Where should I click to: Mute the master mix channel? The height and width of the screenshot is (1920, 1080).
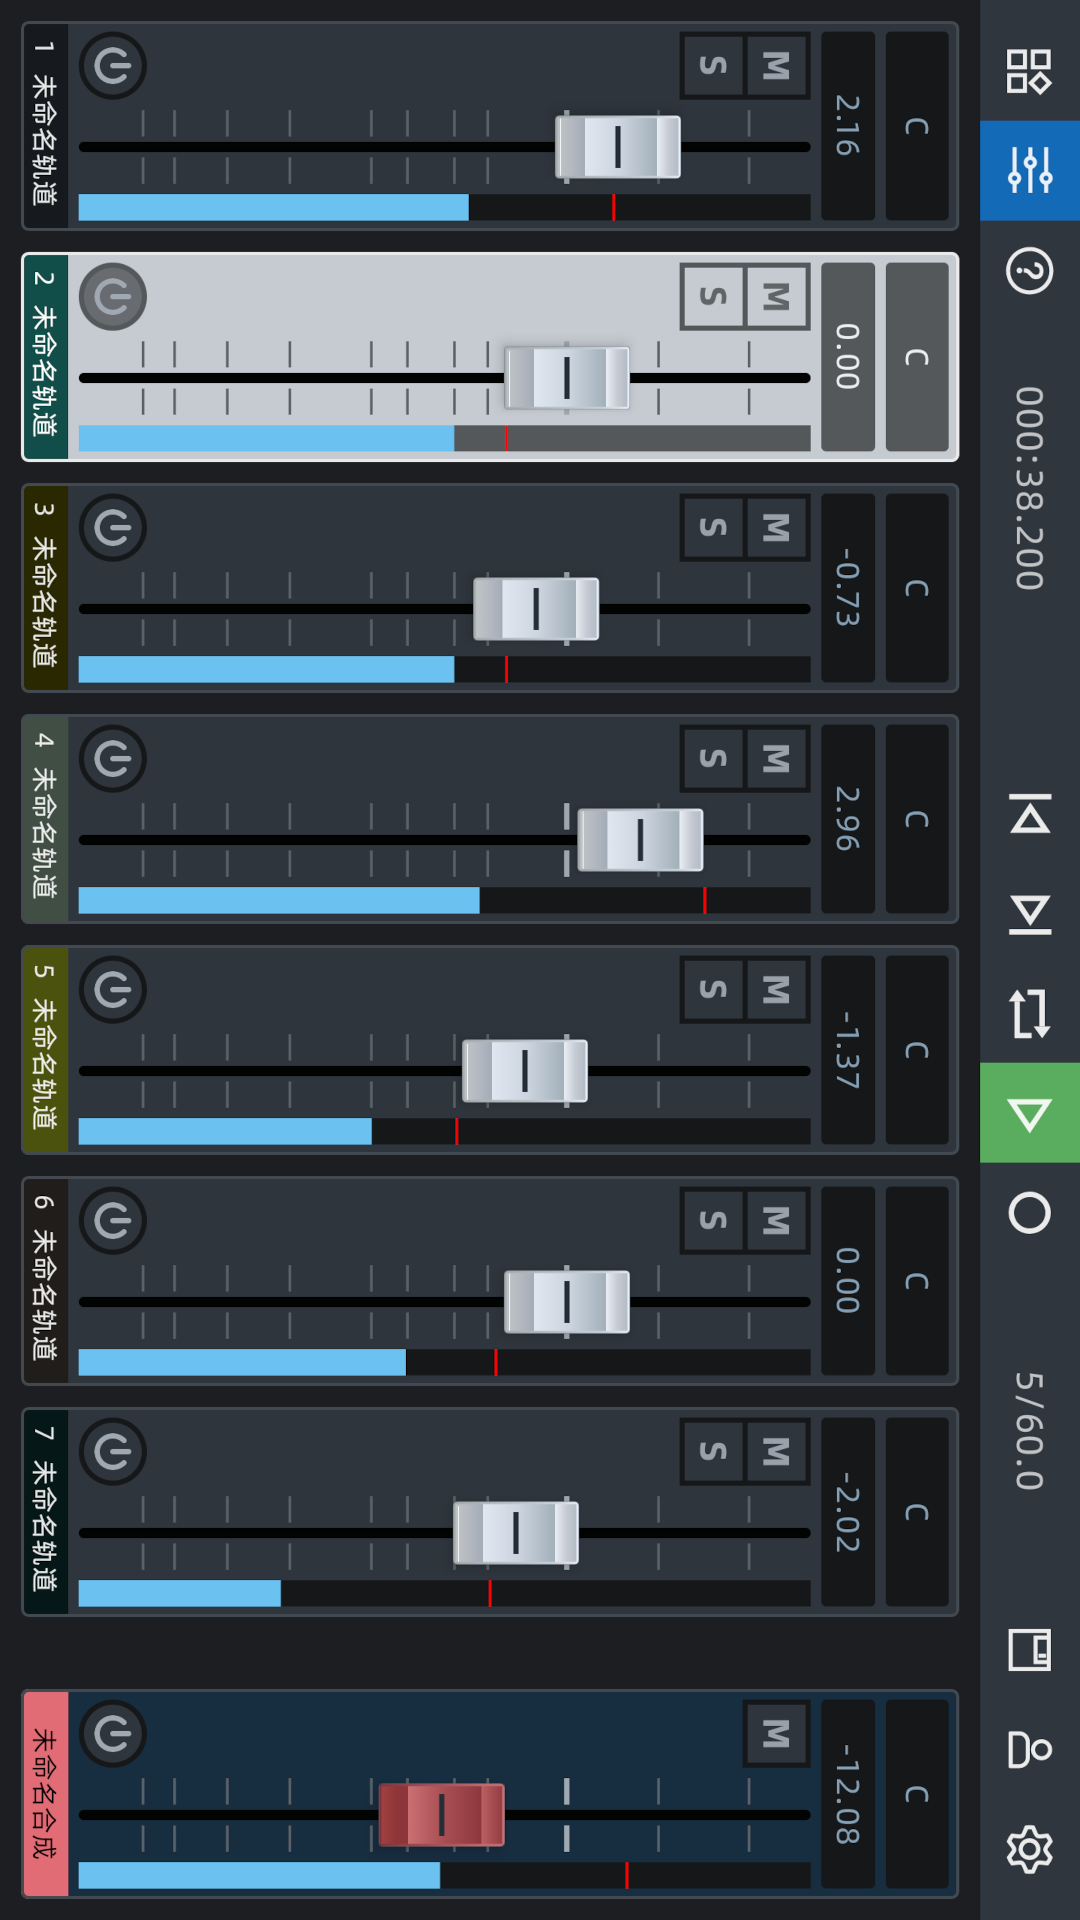click(776, 1733)
